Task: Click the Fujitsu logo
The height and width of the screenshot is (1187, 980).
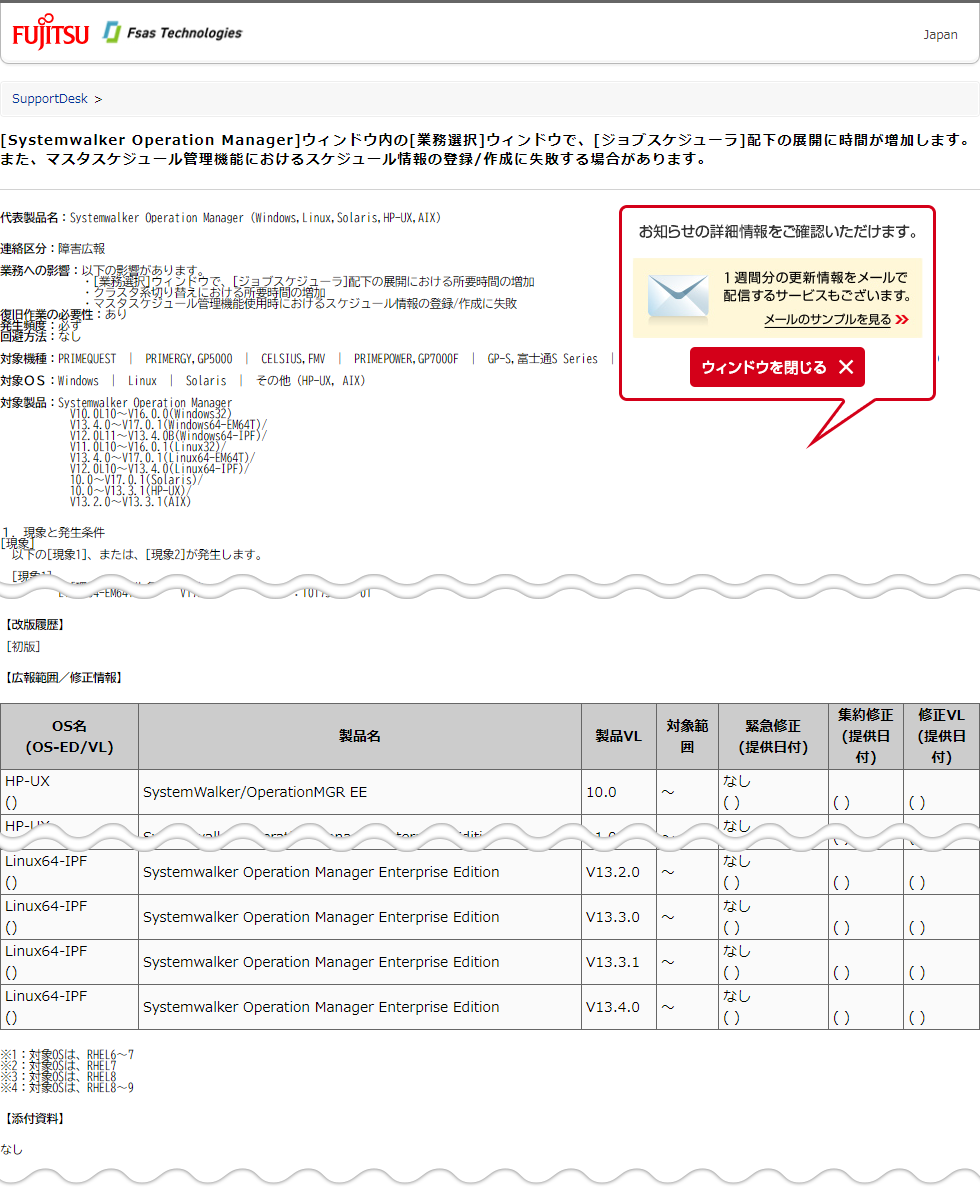Action: coord(50,33)
